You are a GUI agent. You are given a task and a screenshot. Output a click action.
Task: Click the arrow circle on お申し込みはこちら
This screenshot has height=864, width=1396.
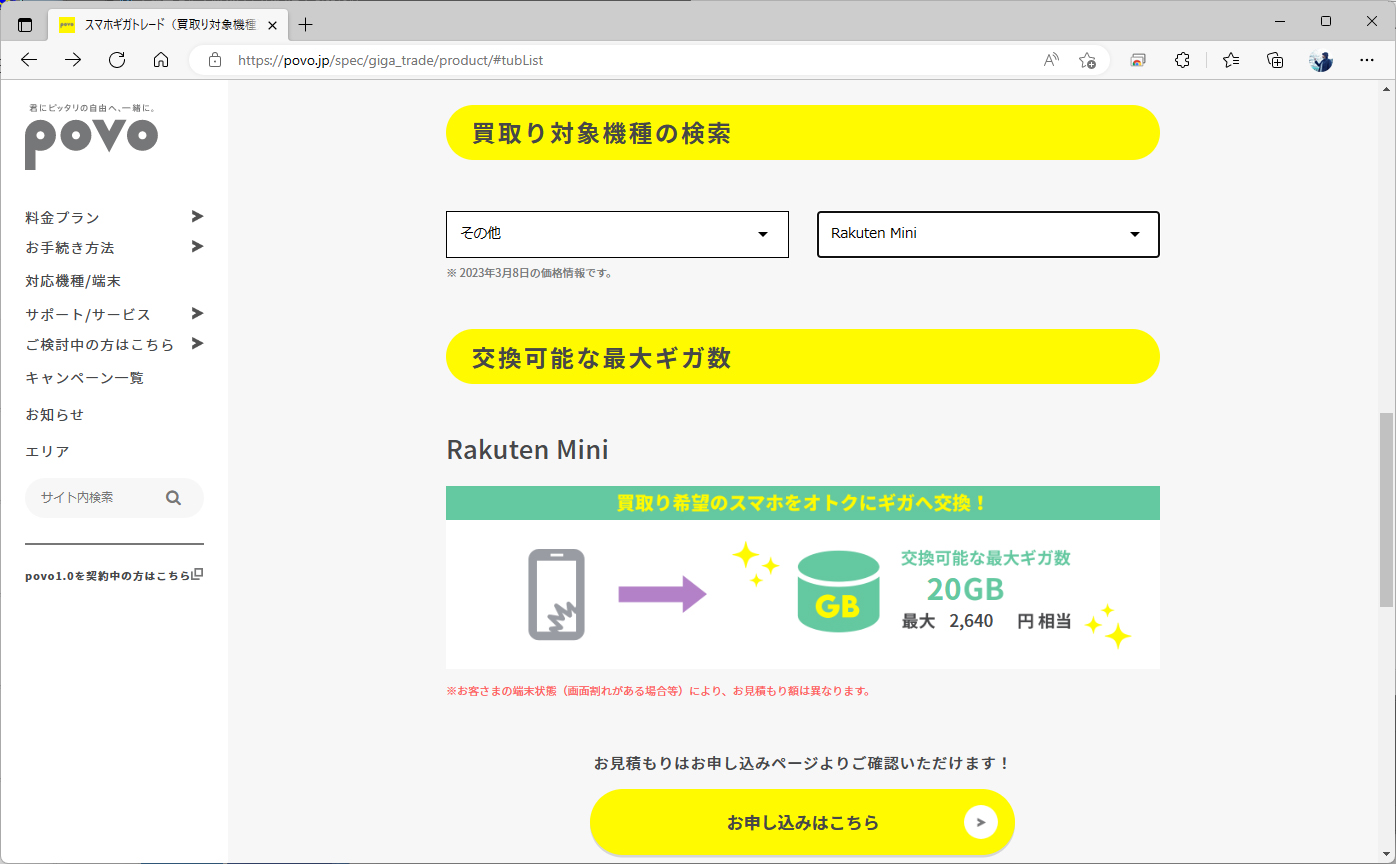click(x=980, y=822)
